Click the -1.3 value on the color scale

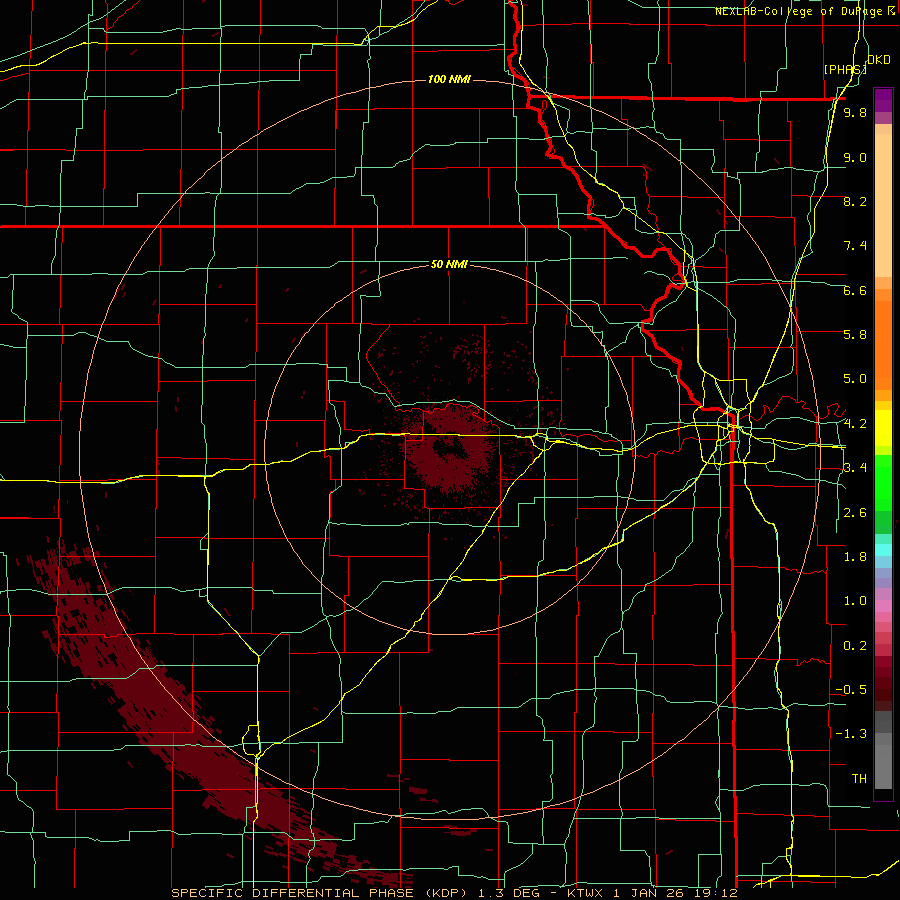coord(851,734)
